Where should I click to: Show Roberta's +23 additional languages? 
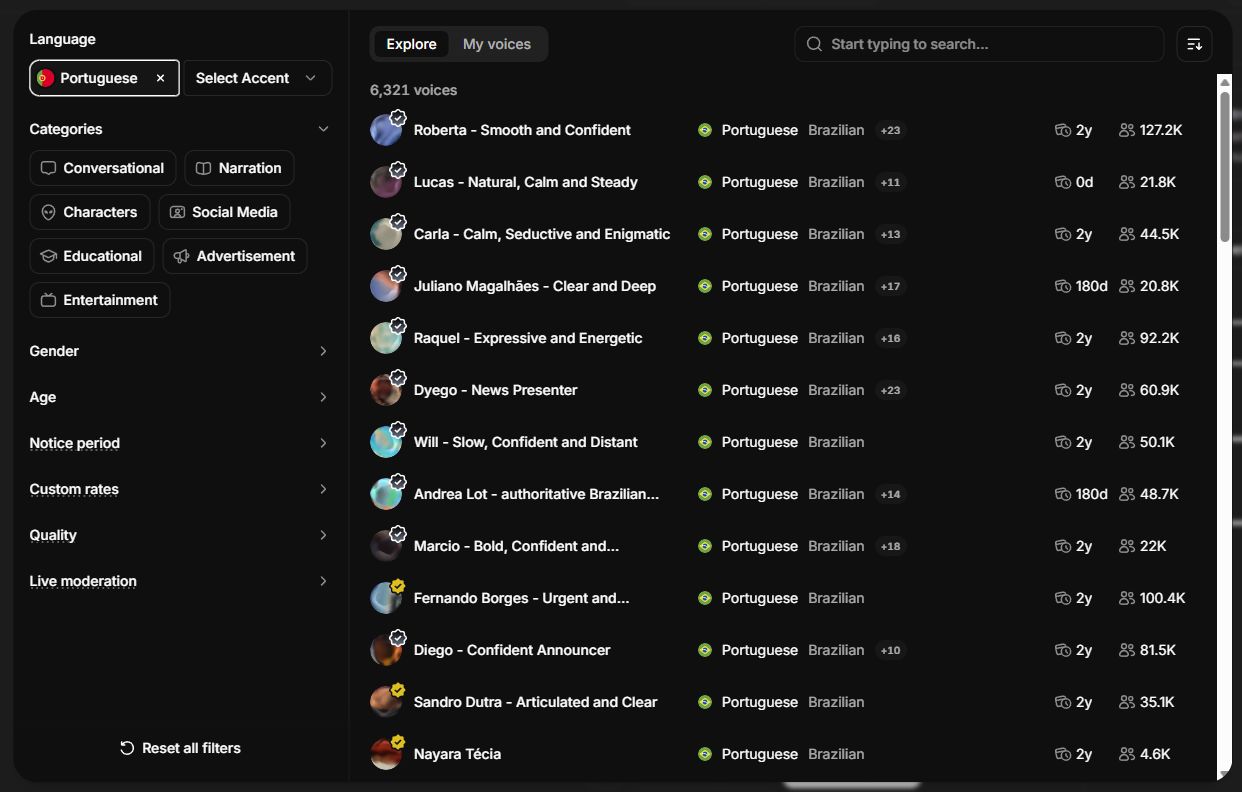click(x=890, y=130)
